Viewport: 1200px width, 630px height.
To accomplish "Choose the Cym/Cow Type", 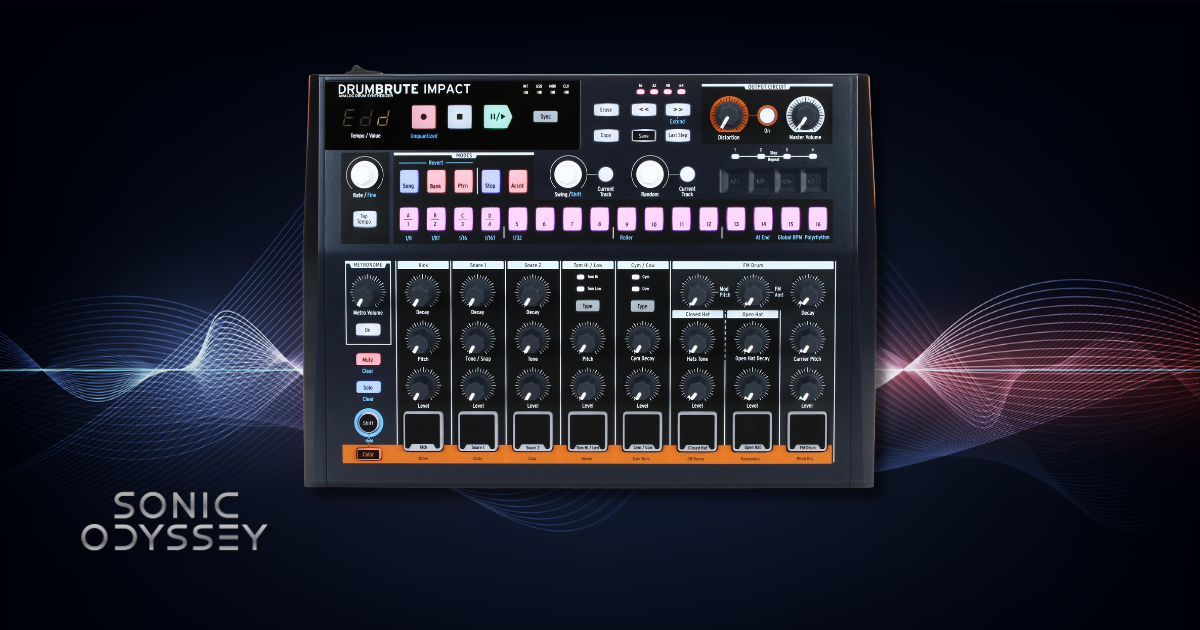I will [641, 306].
